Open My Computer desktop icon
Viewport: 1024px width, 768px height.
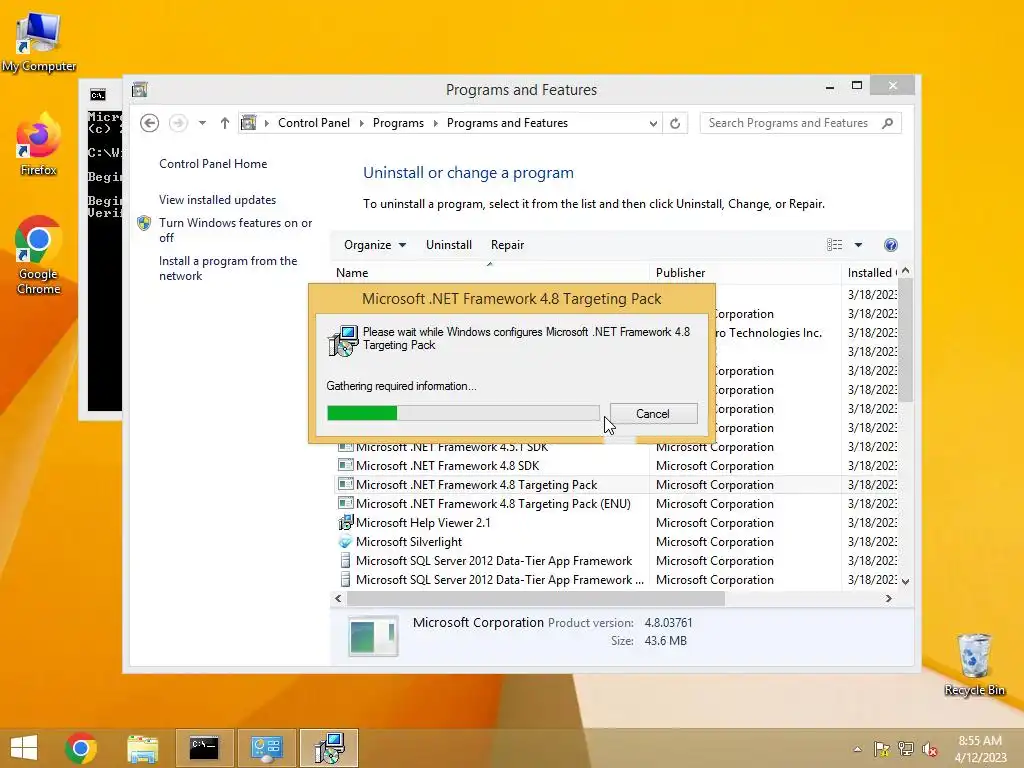click(38, 42)
